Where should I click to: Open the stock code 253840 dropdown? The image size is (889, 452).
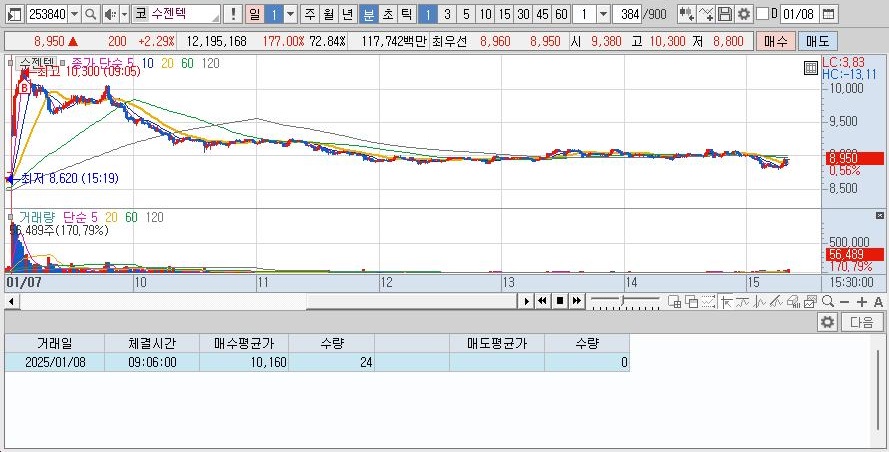pos(74,14)
